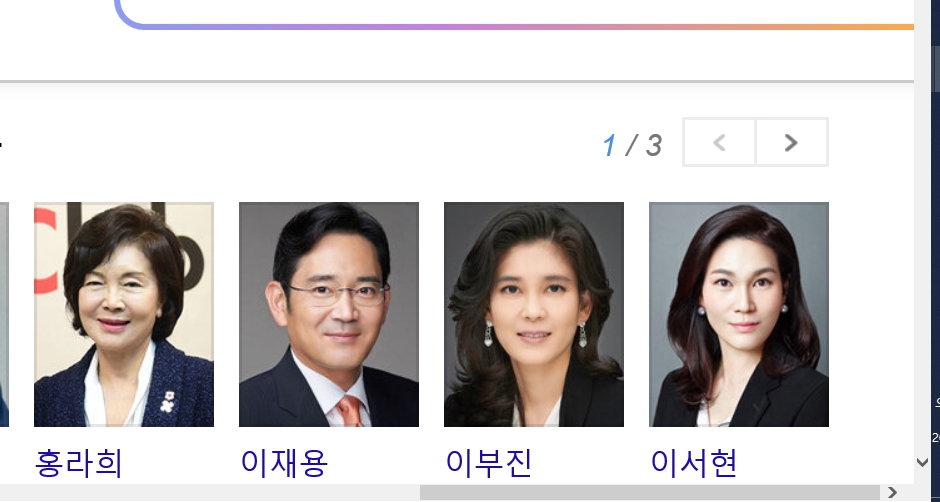940x502 pixels.
Task: Click the 1 / 3 page counter
Action: click(x=632, y=145)
